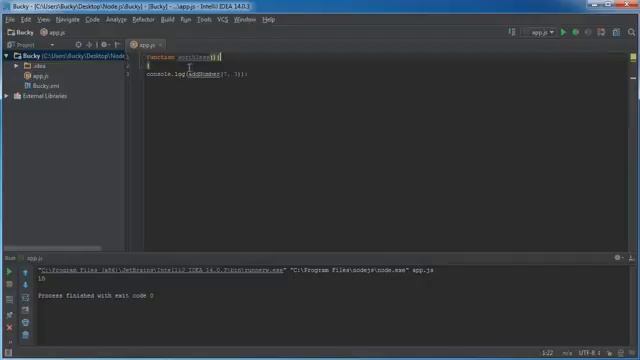Click the Bucky breadcrumb in navigation bar
This screenshot has height=360, width=640.
(21, 32)
